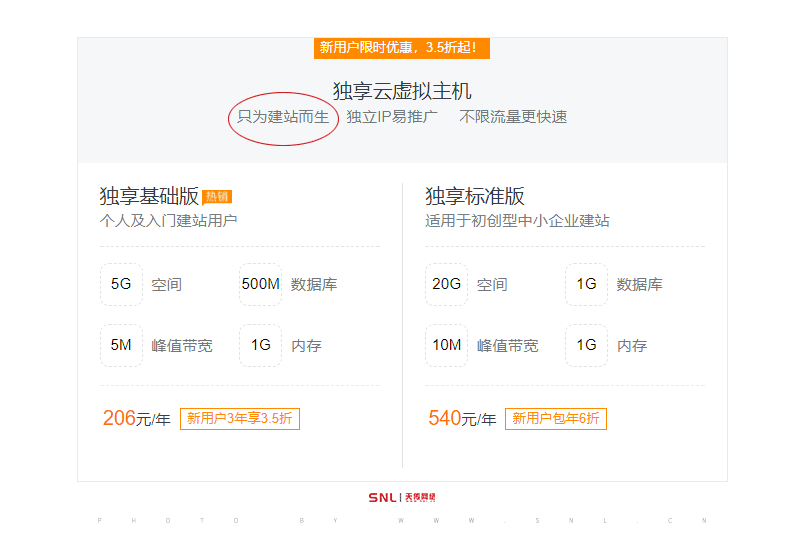Select the 5M peak bandwidth box
This screenshot has height=533, width=800.
tap(121, 345)
